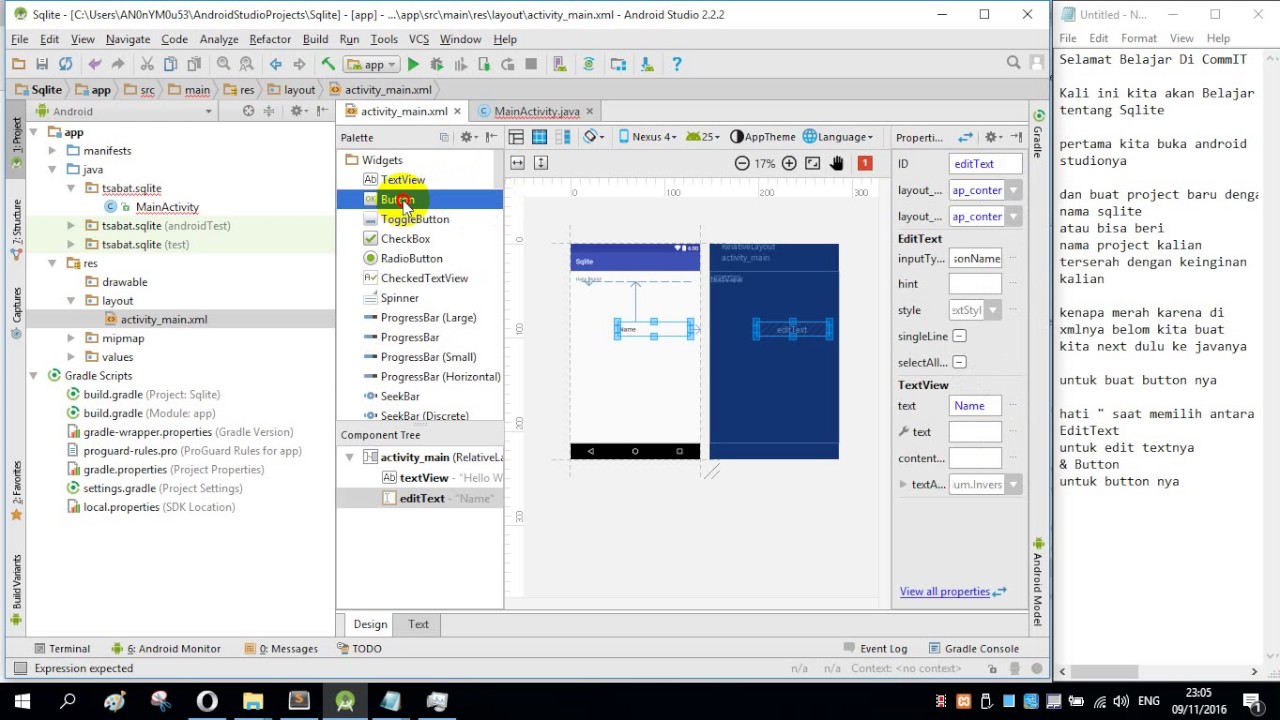The width and height of the screenshot is (1280, 720).
Task: Open the Nexus 4 device dropdown
Action: (x=648, y=137)
